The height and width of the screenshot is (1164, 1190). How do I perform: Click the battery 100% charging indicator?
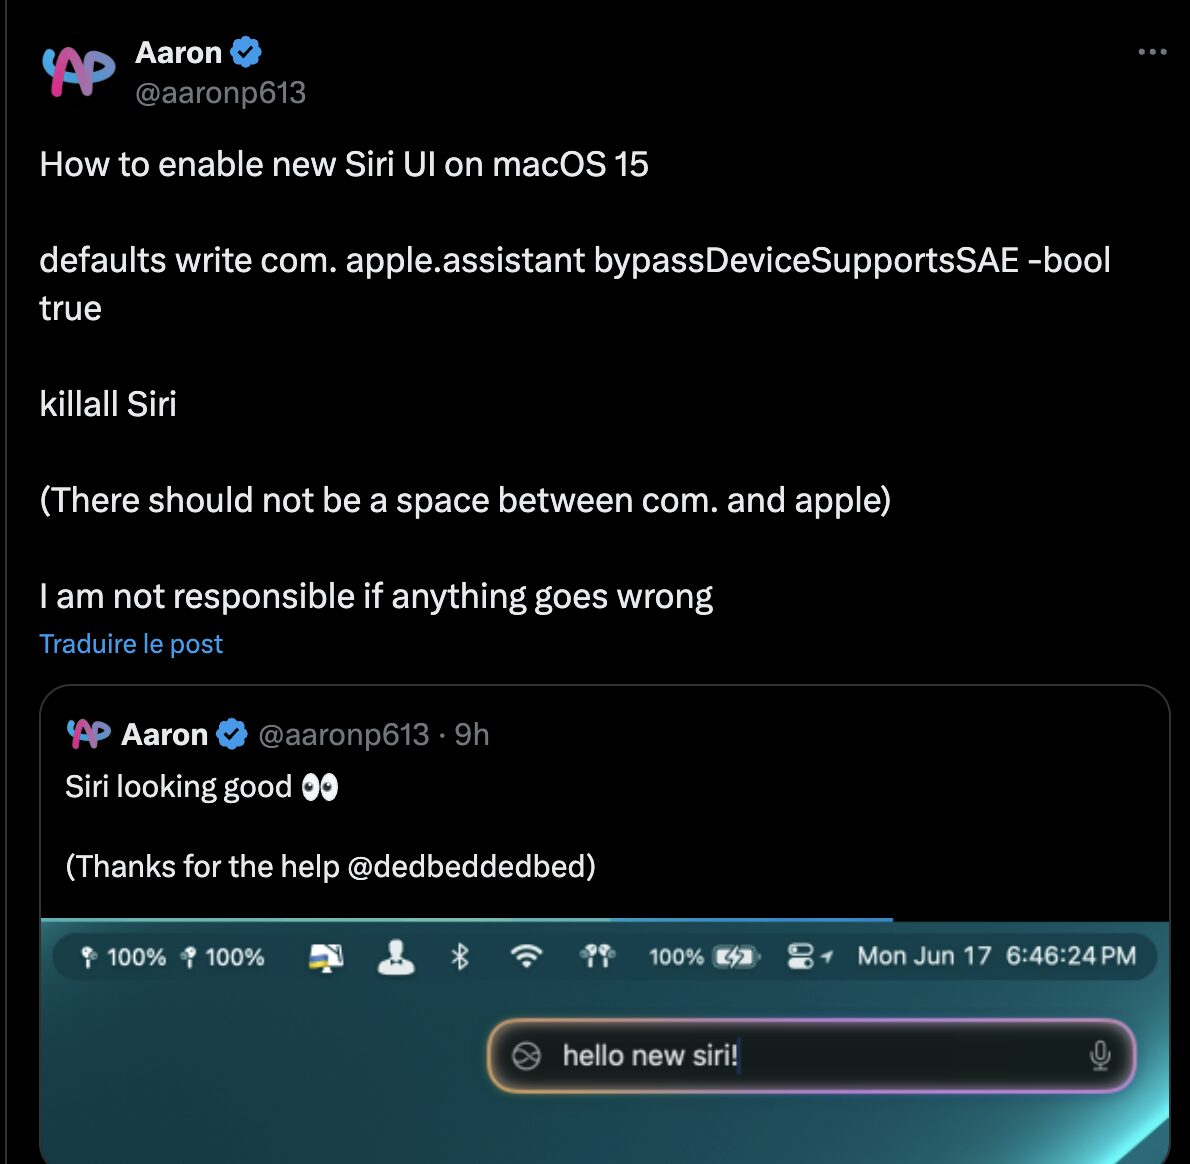(704, 957)
